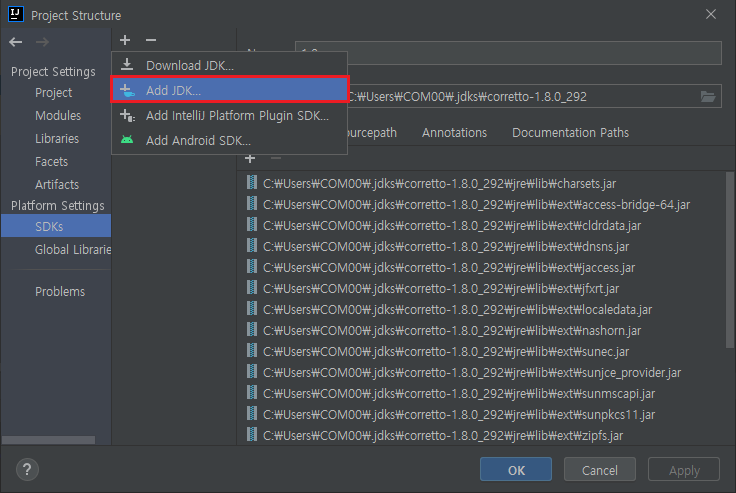Choose Add IntelliJ Platform Plugin SDK...
Screen dimensions: 736x493
click(230, 116)
